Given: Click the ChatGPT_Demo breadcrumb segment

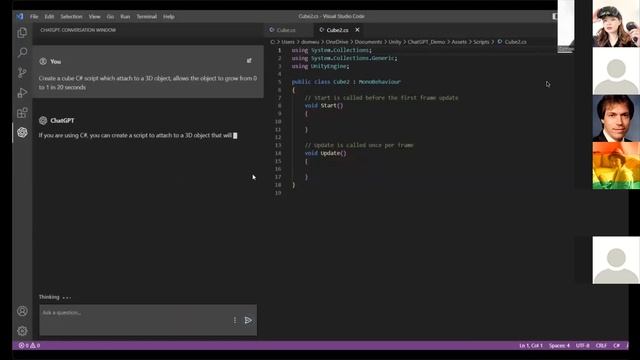Looking at the screenshot, I should coord(426,42).
